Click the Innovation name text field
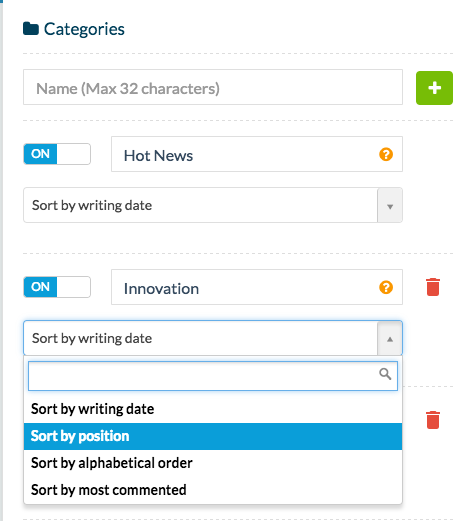The height and width of the screenshot is (521, 473). click(x=257, y=287)
